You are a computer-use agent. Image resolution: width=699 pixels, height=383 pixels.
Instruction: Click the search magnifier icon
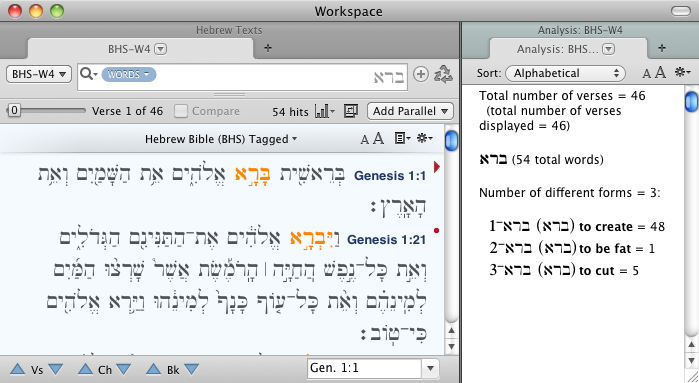(x=87, y=74)
